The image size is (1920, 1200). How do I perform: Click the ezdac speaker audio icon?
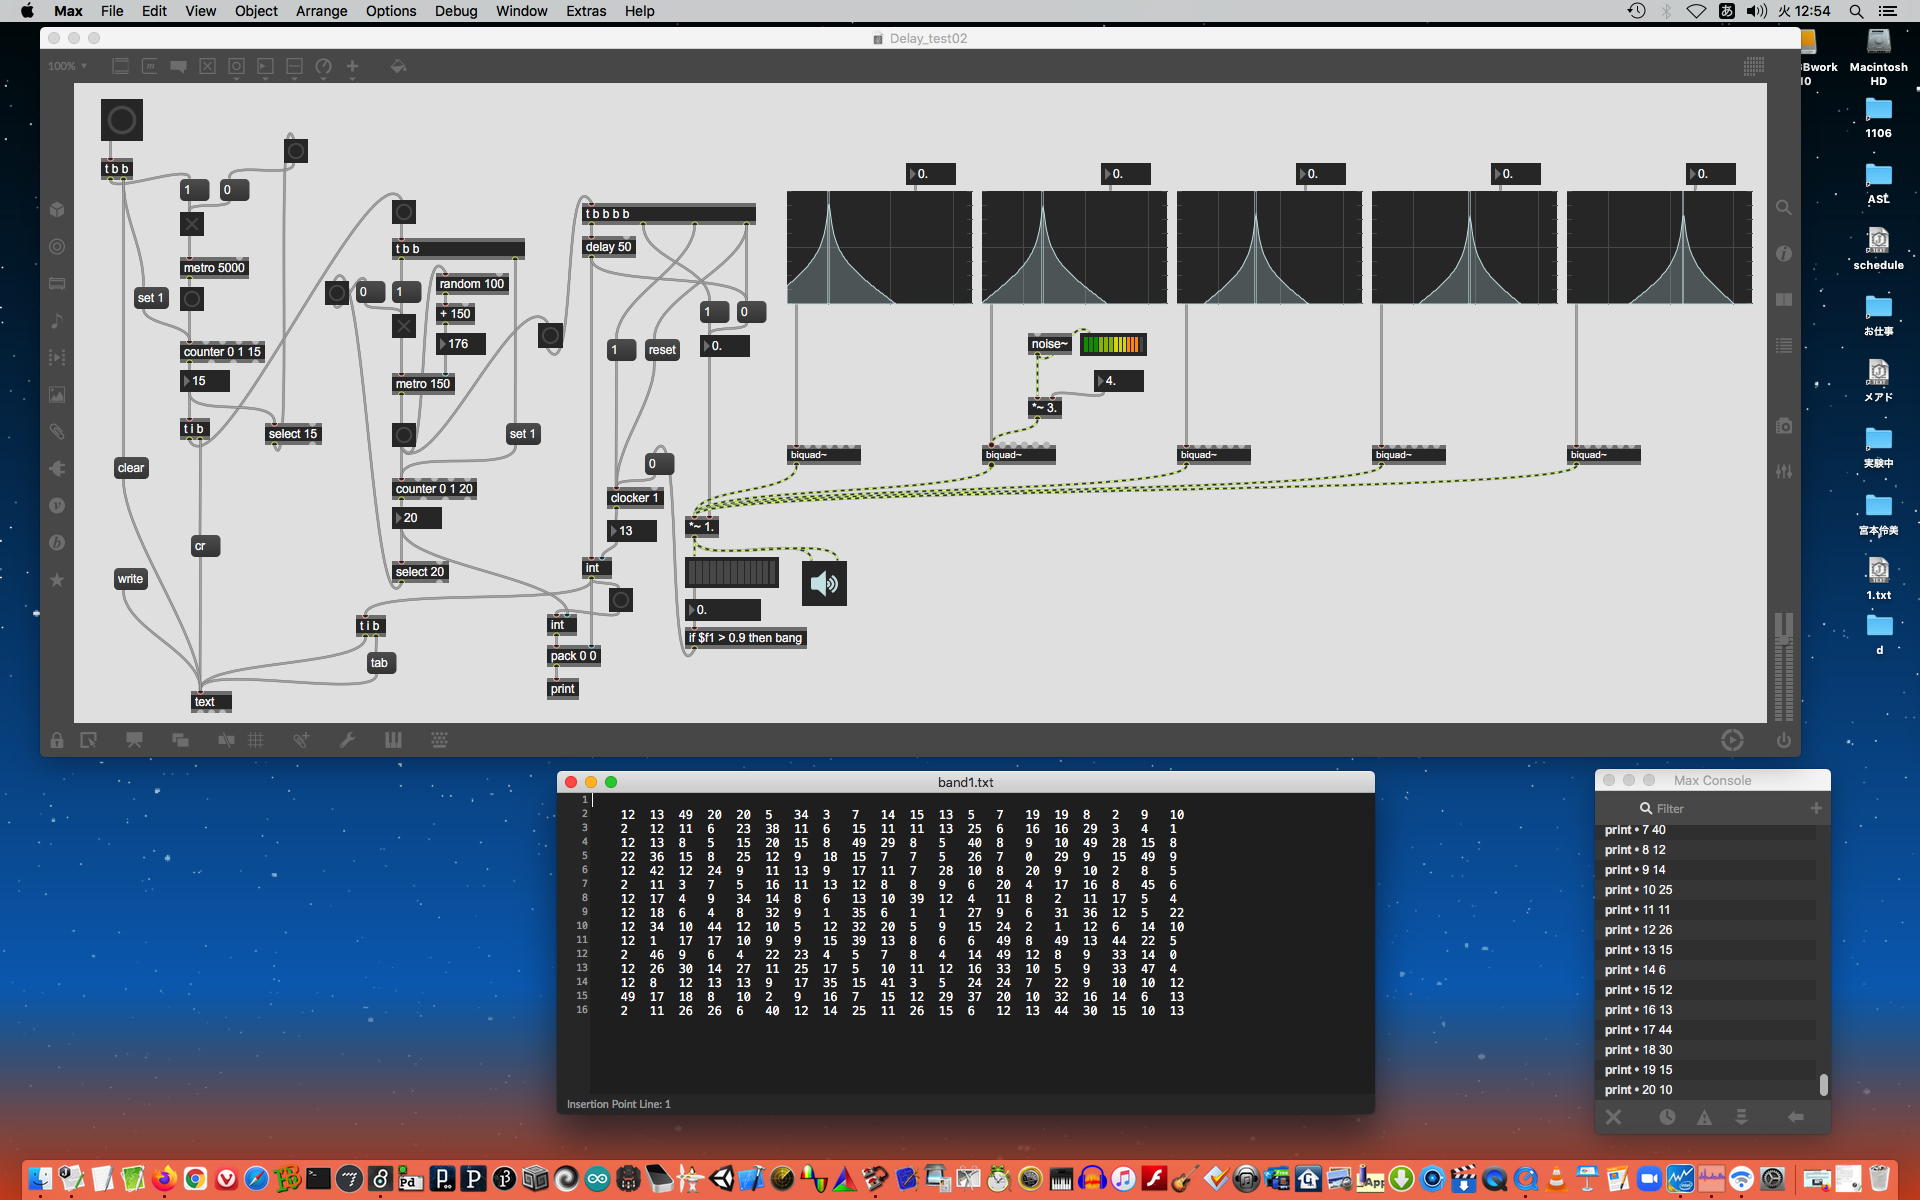[x=824, y=584]
